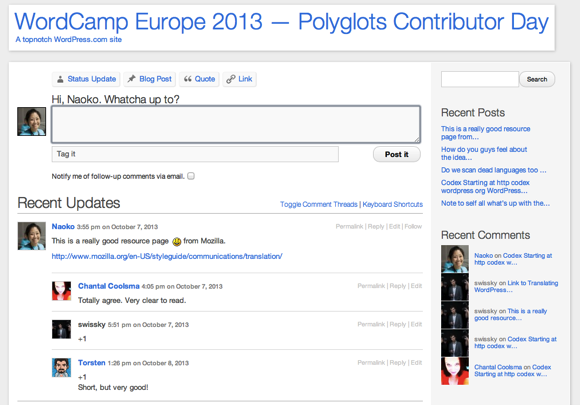Click the smiley emoticon in Naoko's post
580x405 pixels.
pos(176,242)
